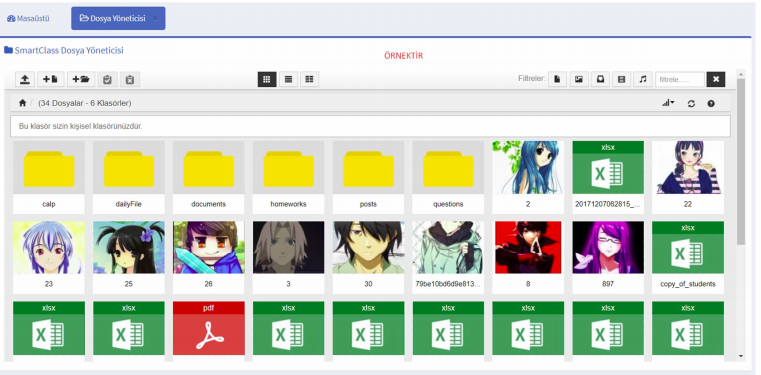Refresh the file list
This screenshot has height=375, width=761.
(691, 103)
